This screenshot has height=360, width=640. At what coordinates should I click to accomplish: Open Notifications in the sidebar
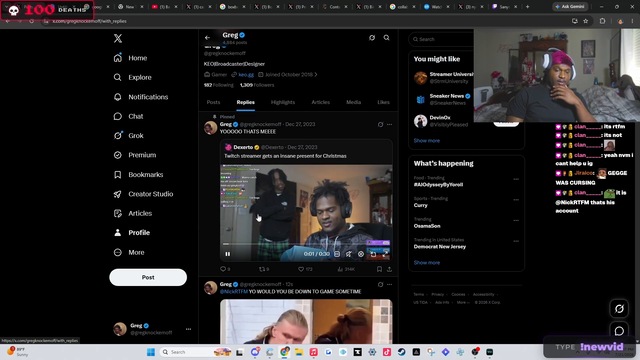pos(141,97)
